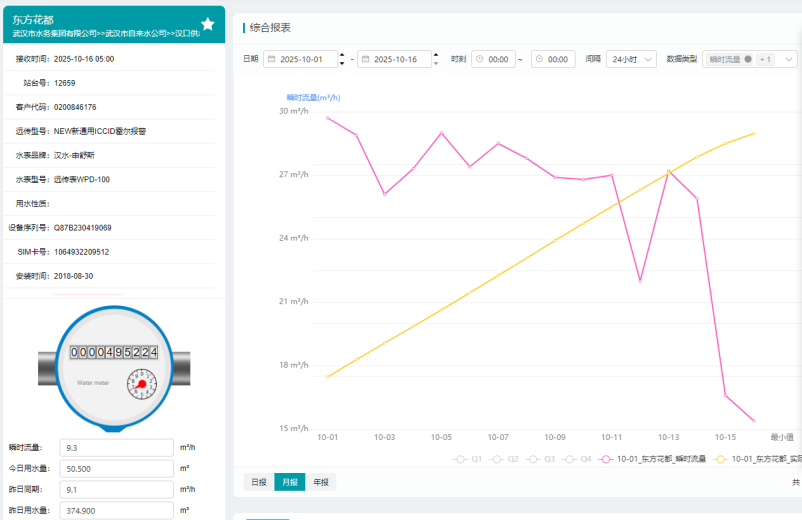Remove the 瞬时流量 tag from data type

coord(748,59)
